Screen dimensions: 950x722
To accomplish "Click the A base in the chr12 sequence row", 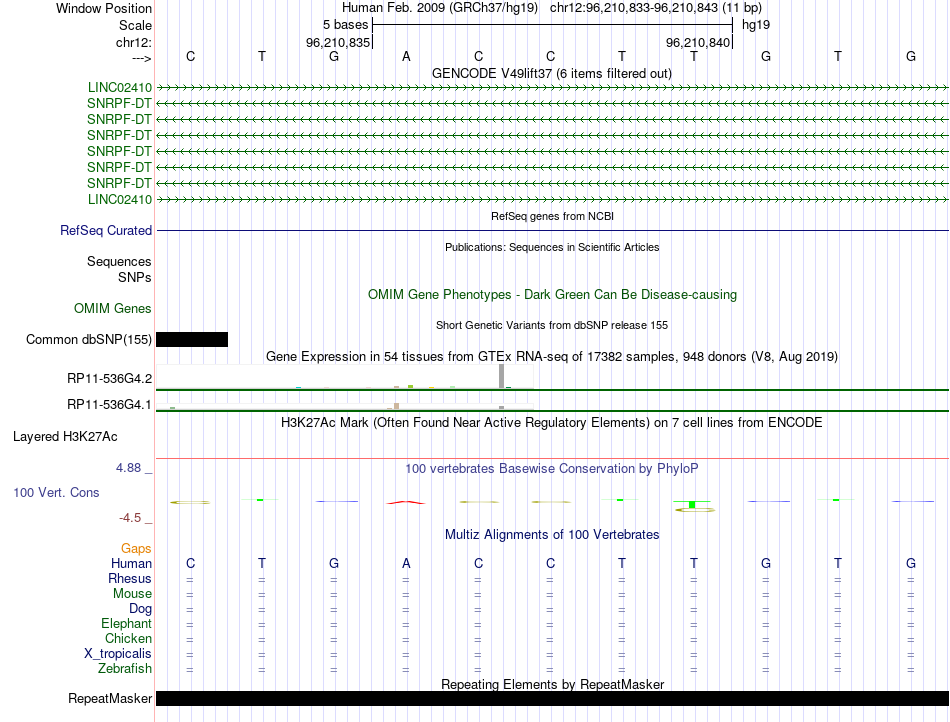I will coord(406,56).
